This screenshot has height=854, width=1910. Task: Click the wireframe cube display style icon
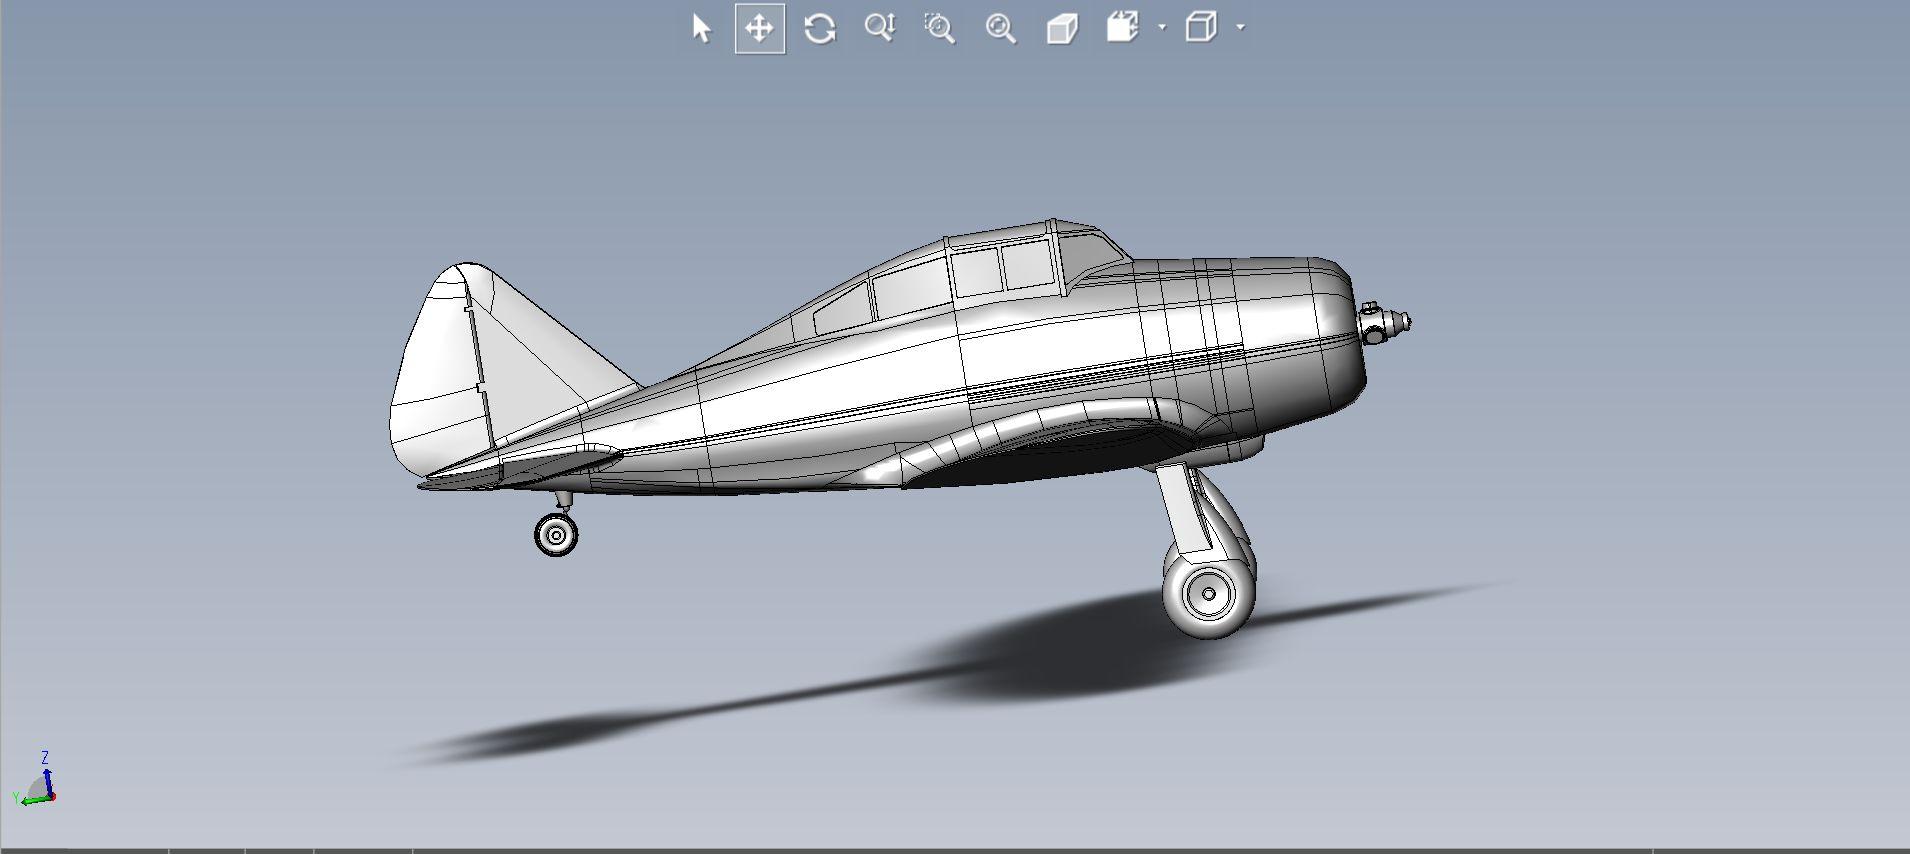tap(1201, 27)
